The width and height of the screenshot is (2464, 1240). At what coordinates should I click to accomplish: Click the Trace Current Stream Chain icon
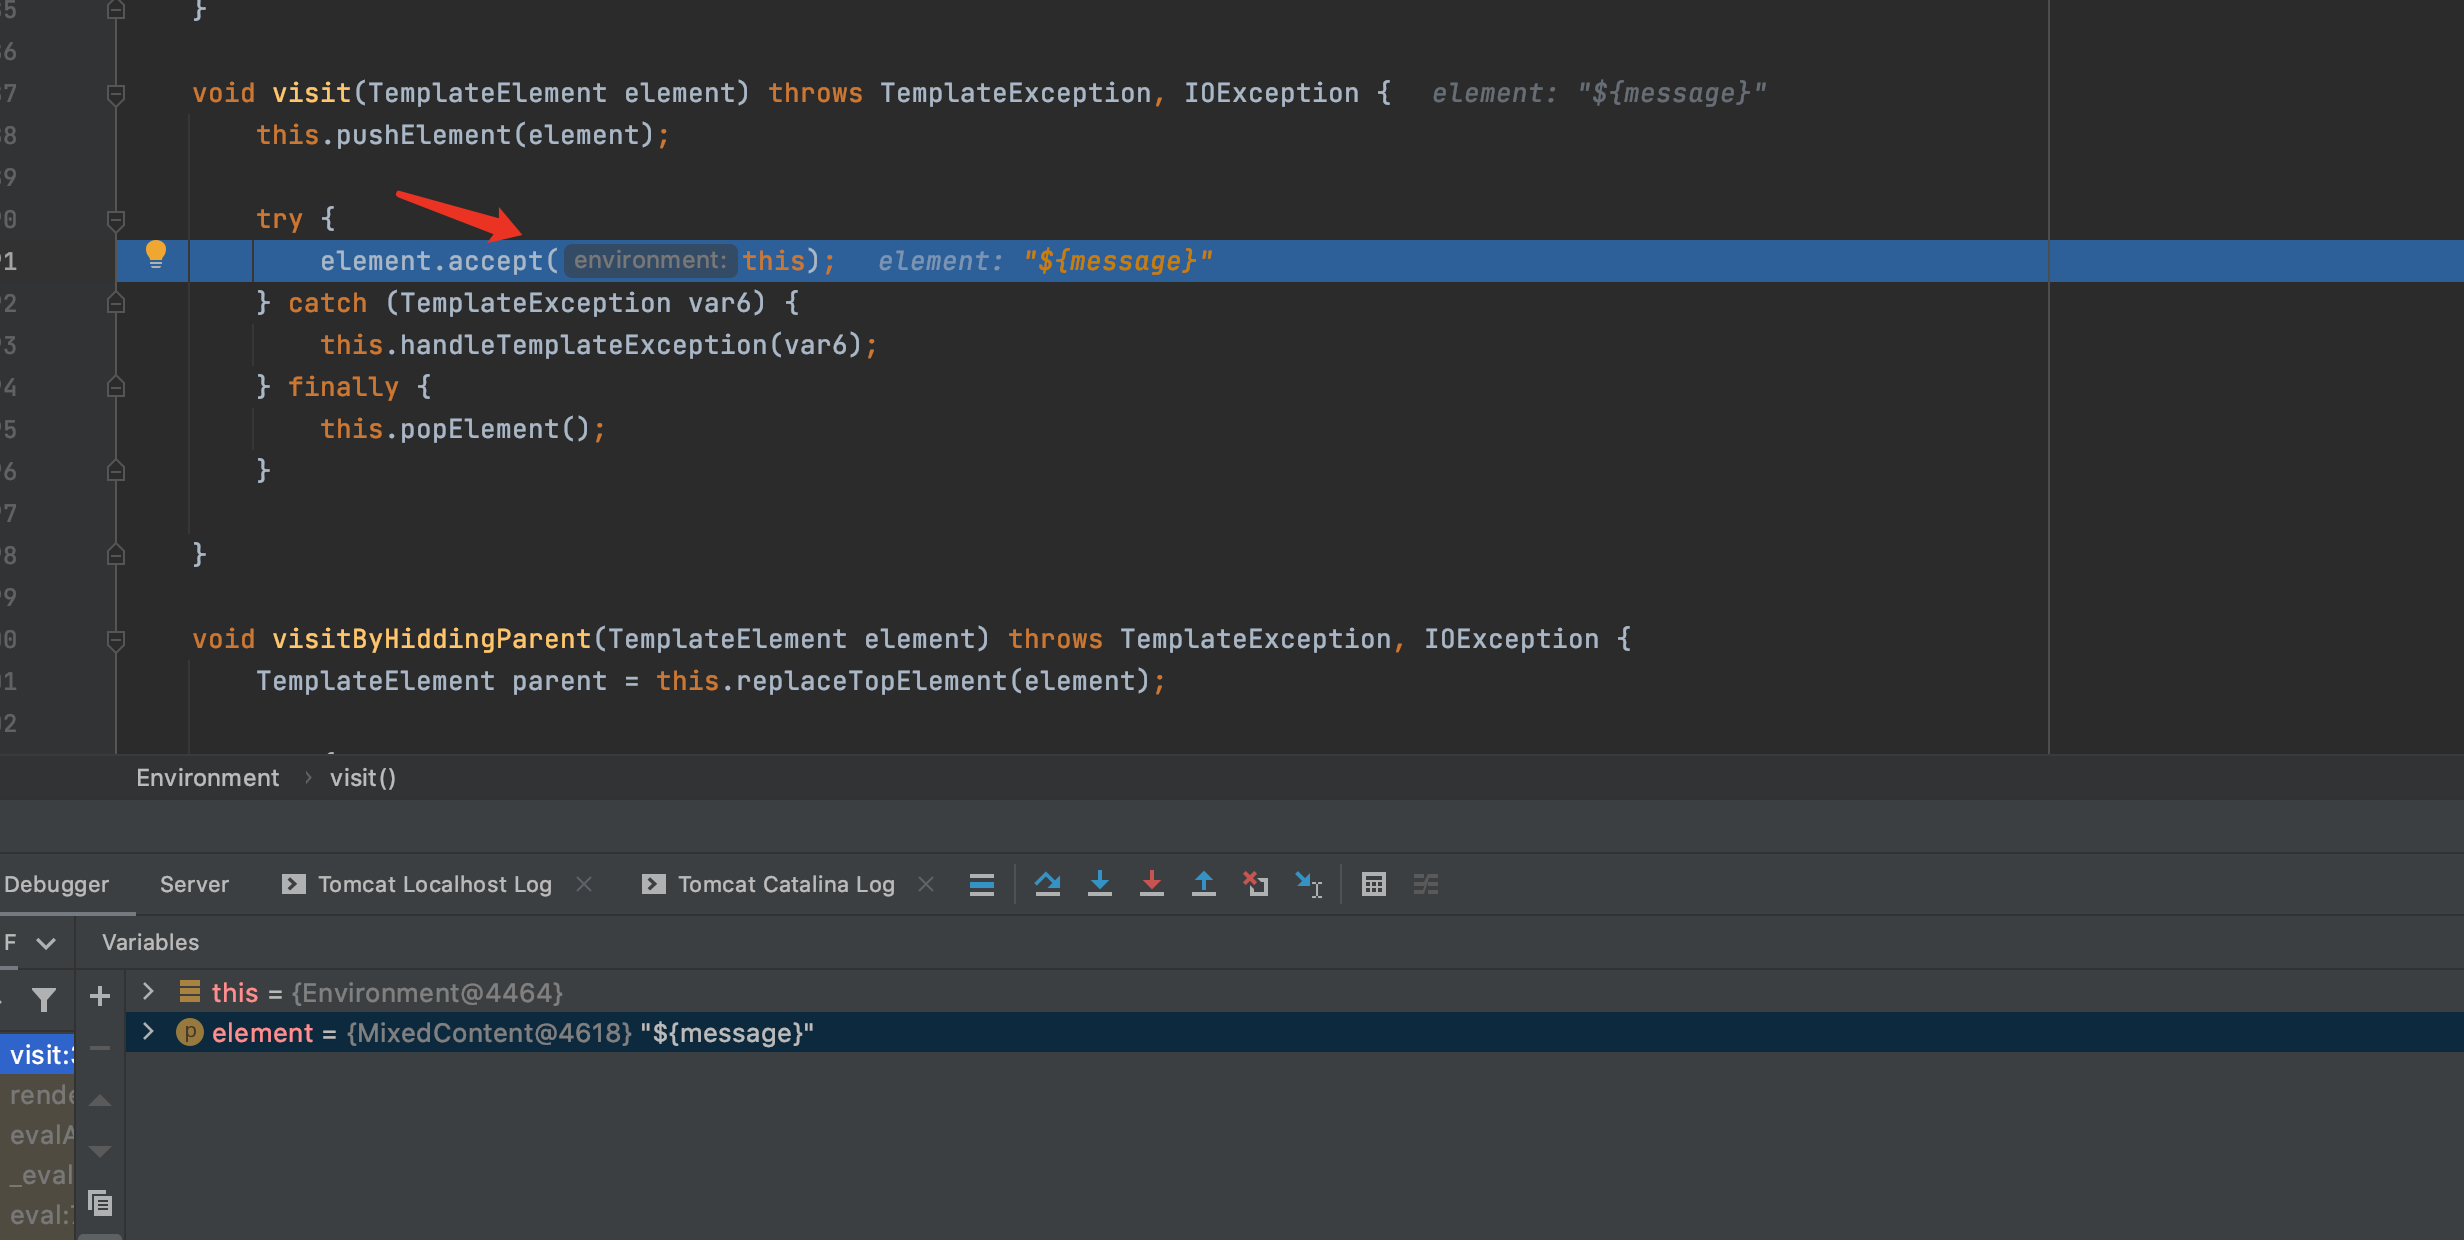(x=1426, y=884)
